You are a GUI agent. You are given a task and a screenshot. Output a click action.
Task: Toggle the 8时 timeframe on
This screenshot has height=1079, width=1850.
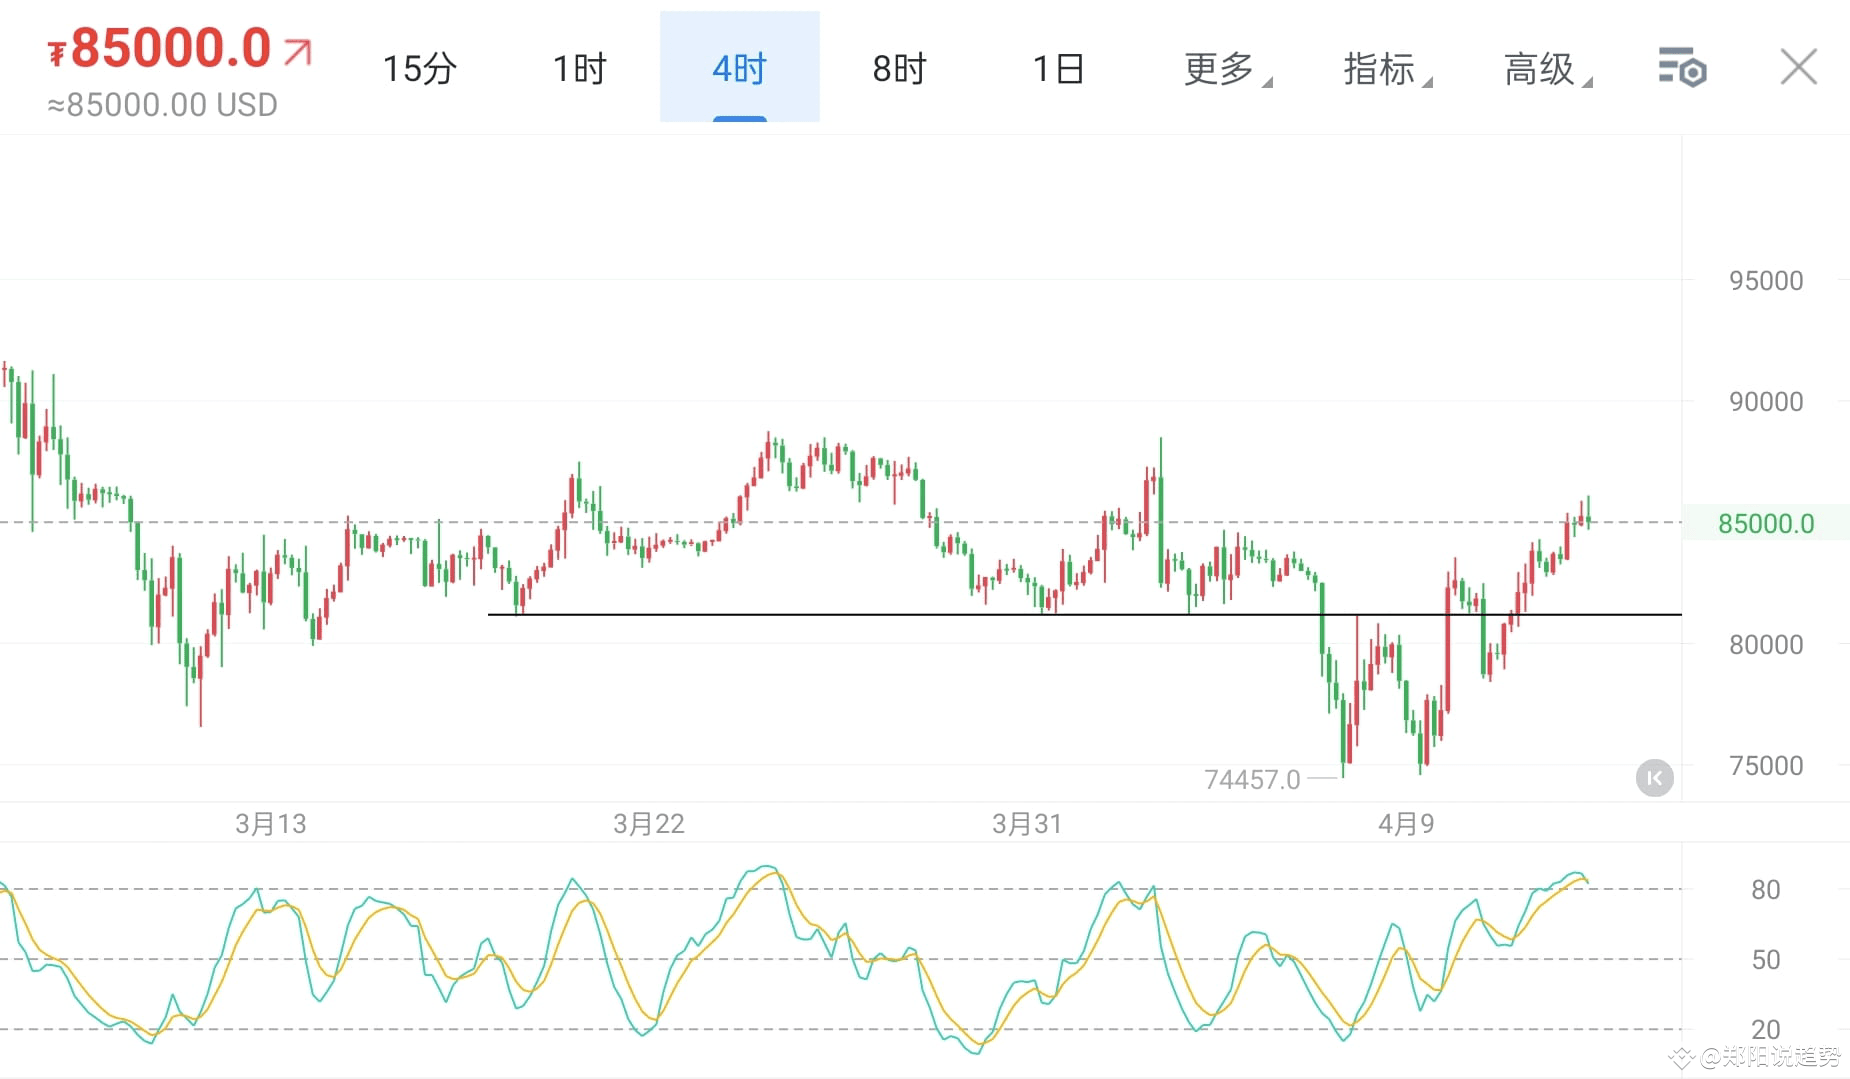tap(898, 68)
